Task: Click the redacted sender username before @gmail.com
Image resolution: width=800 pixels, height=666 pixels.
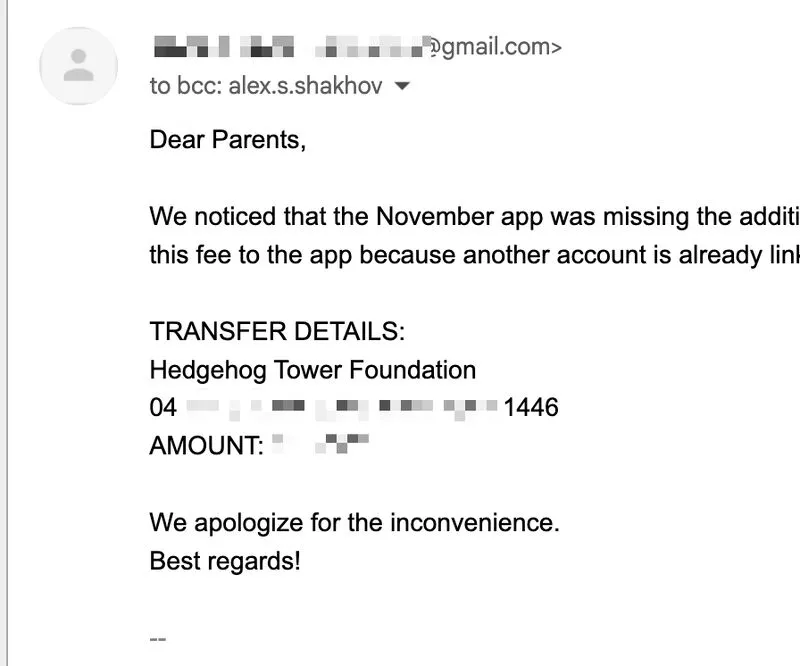Action: (375, 46)
